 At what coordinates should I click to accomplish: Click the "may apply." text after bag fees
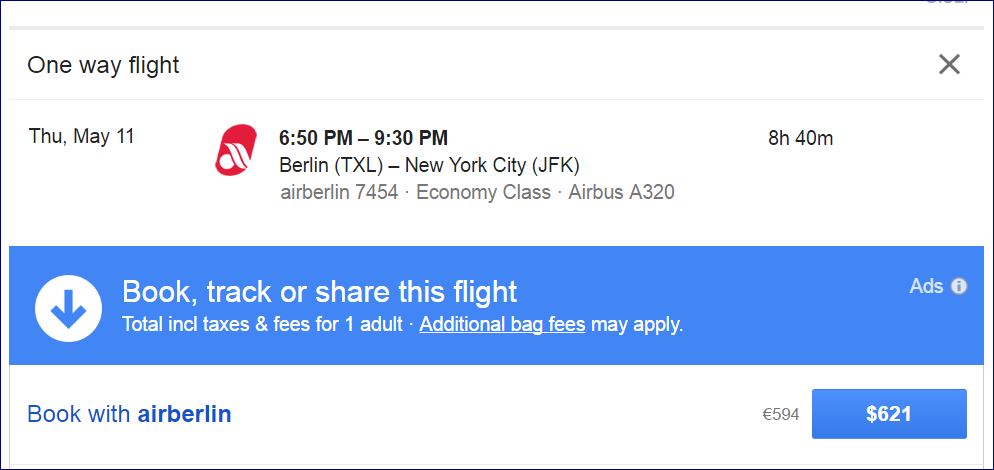[x=637, y=325]
